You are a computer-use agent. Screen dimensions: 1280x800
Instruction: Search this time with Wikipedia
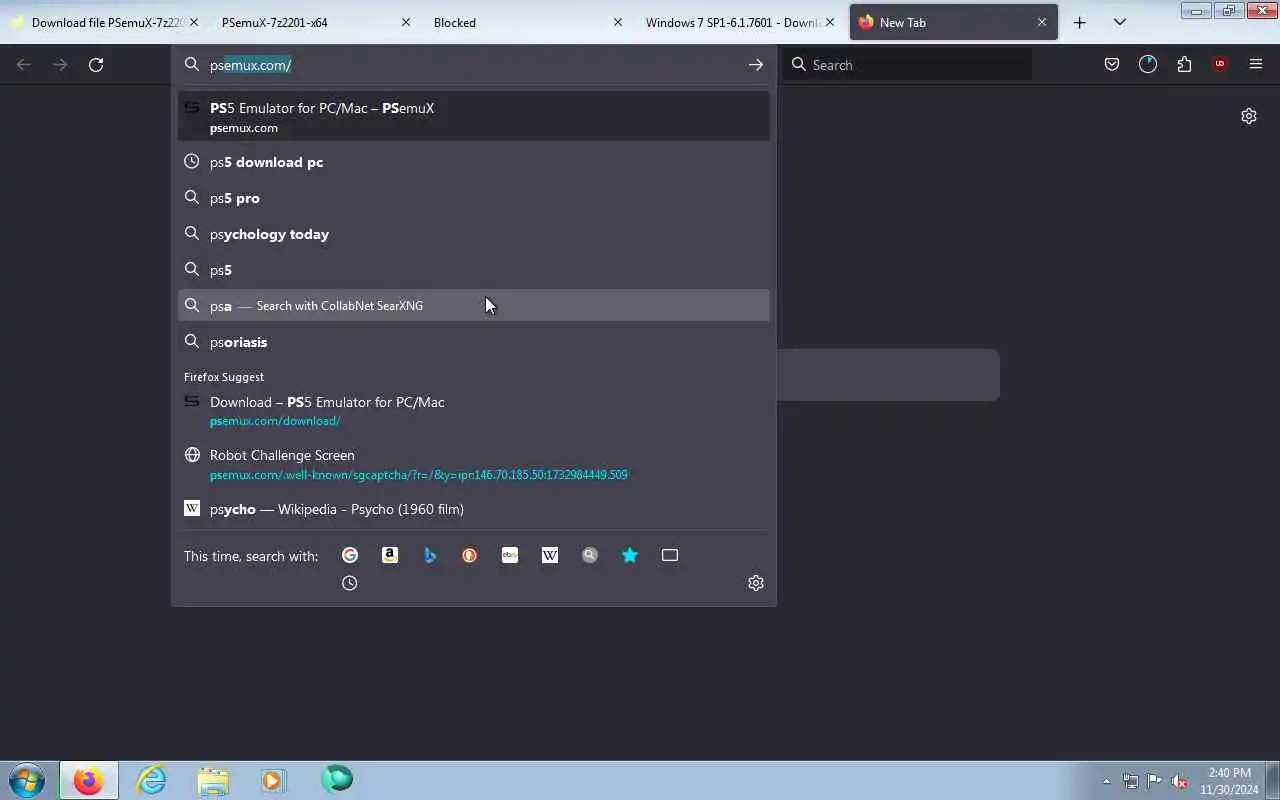(550, 555)
